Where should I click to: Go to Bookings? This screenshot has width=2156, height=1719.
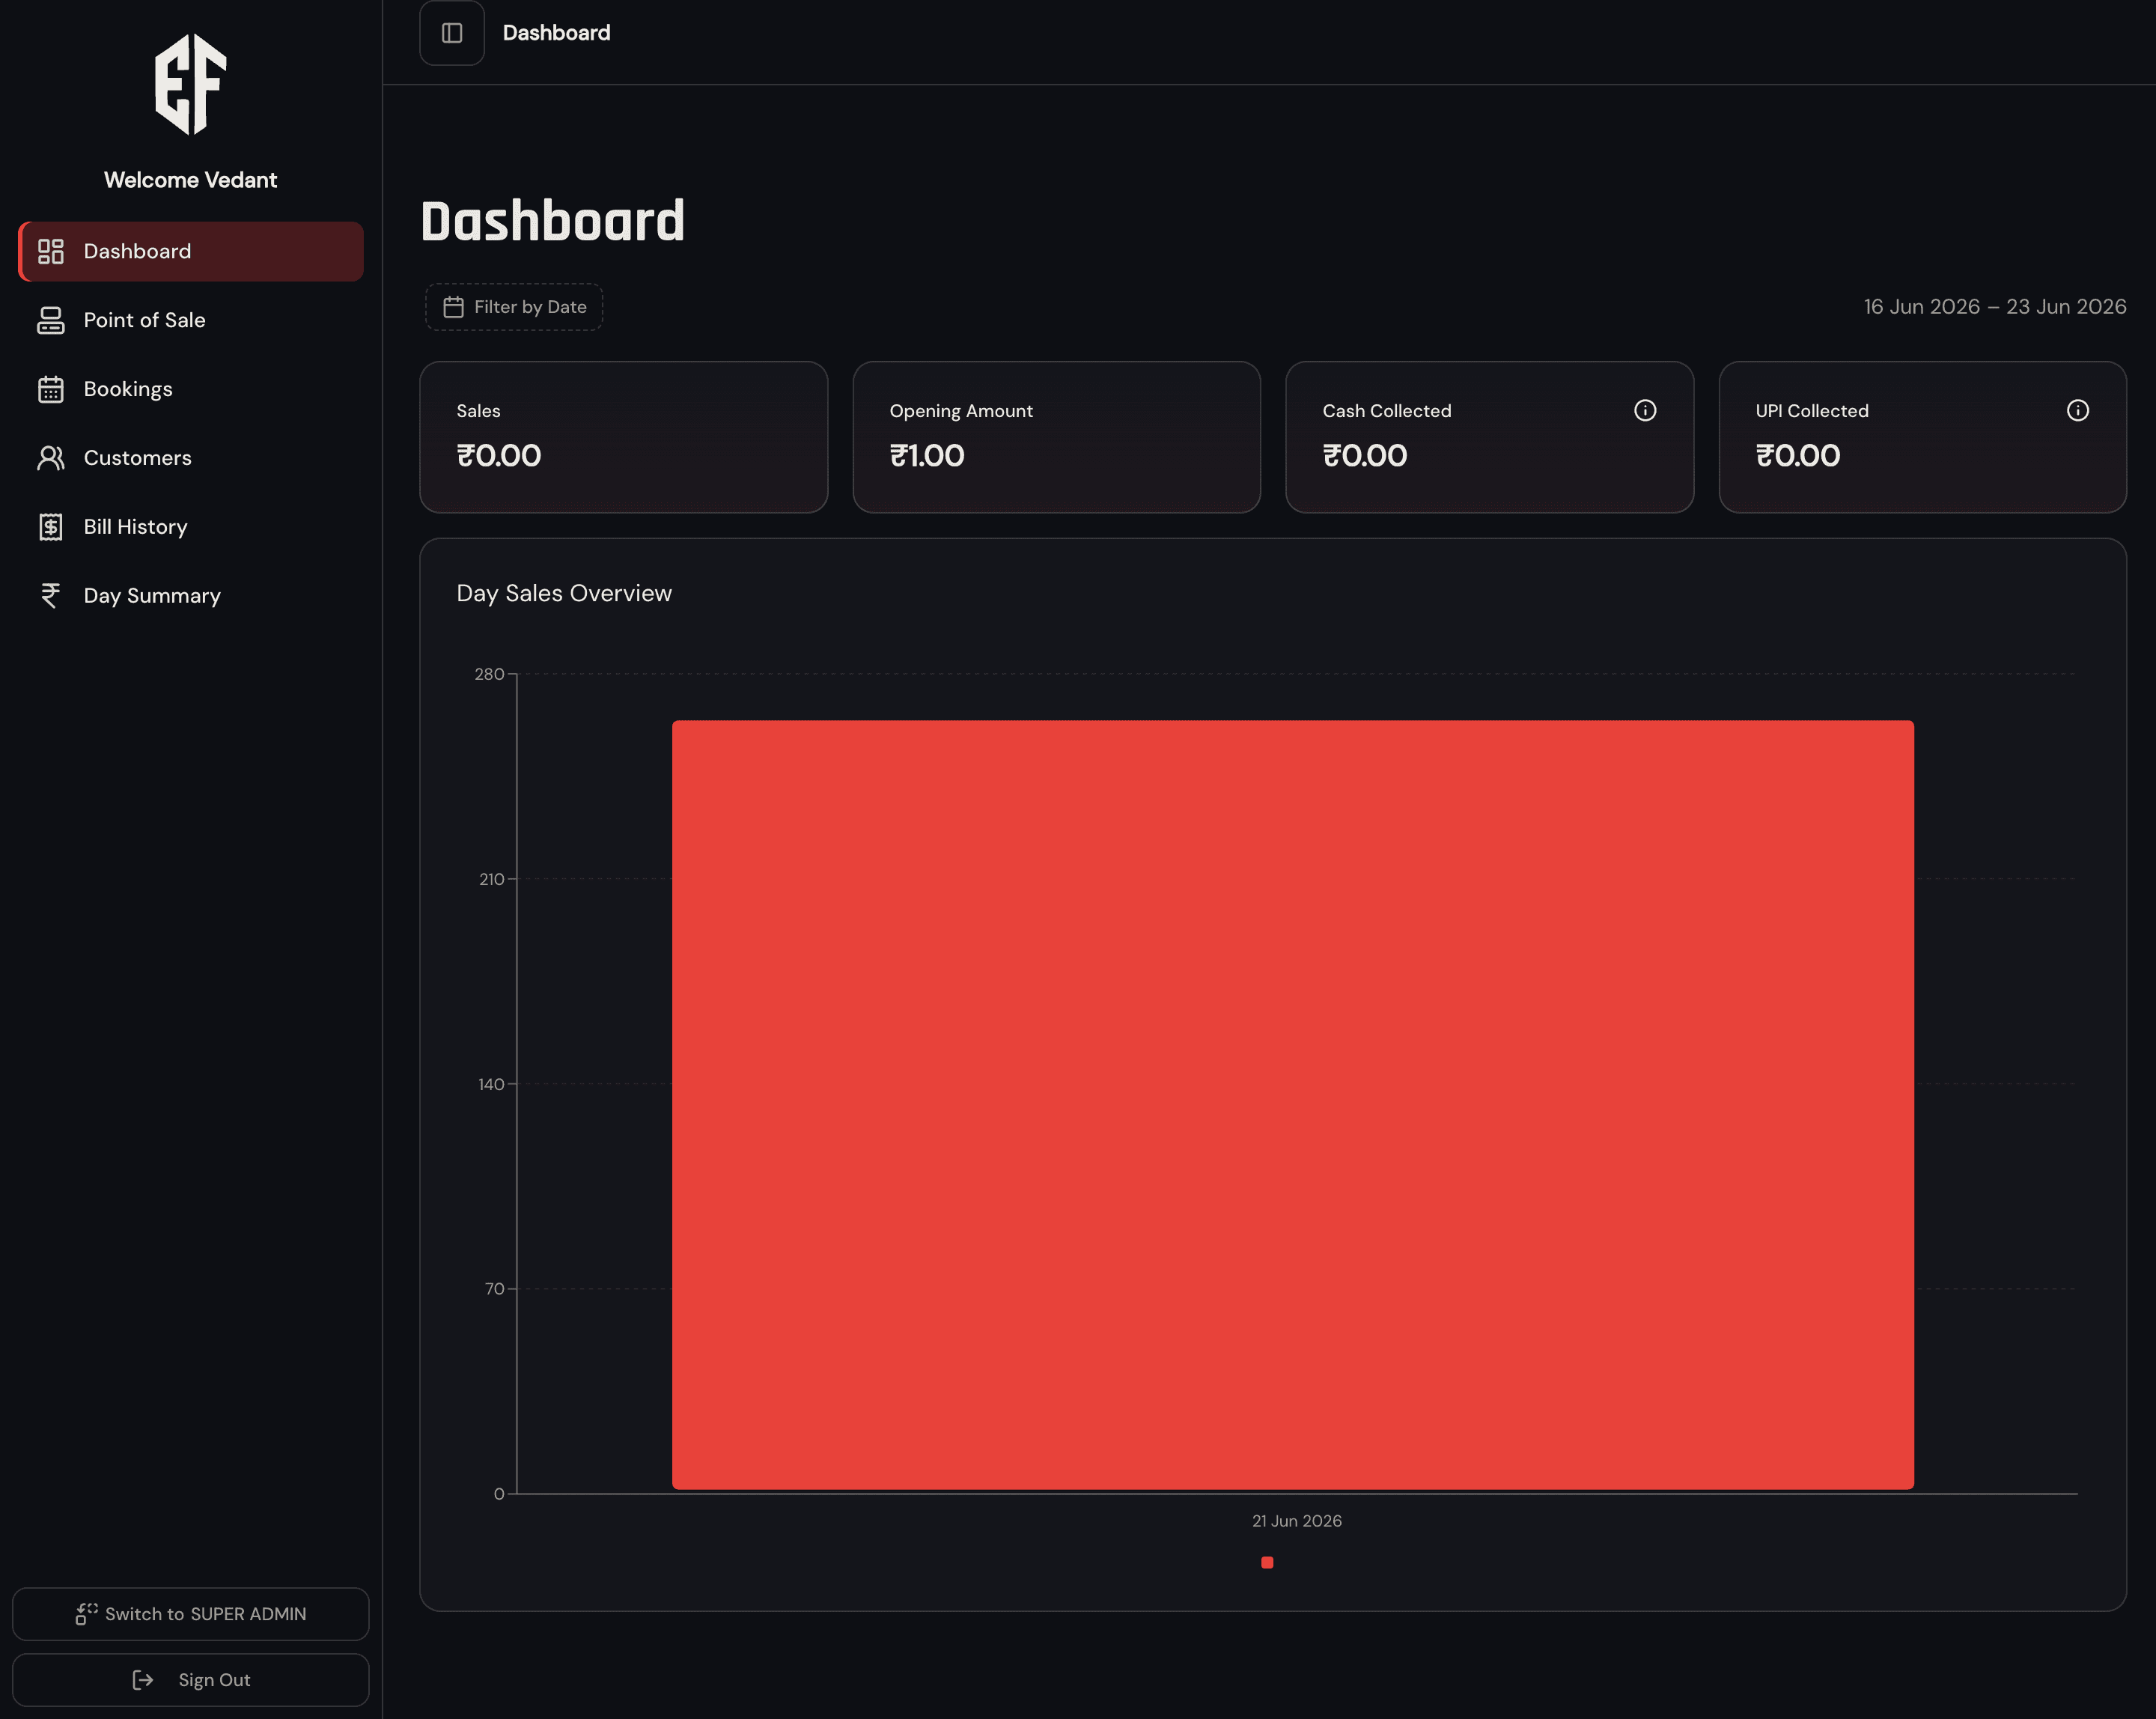tap(191, 389)
